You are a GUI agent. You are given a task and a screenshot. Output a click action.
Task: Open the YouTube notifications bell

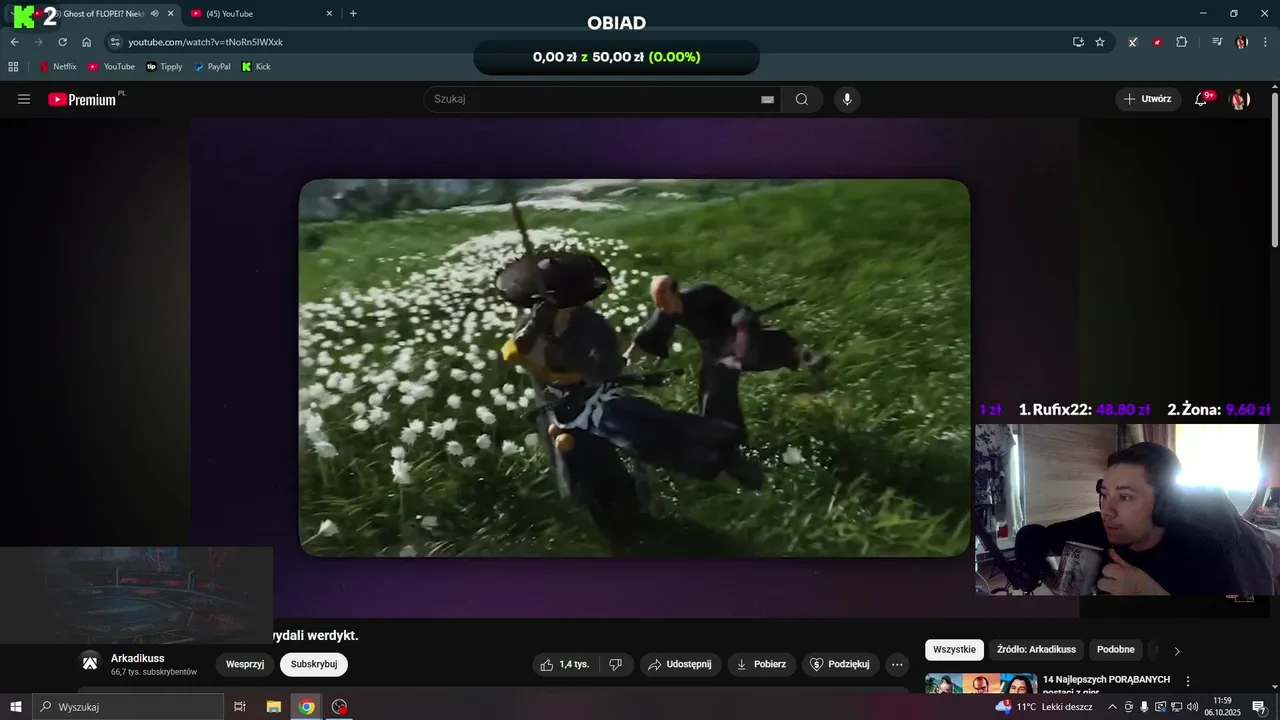(x=1202, y=99)
